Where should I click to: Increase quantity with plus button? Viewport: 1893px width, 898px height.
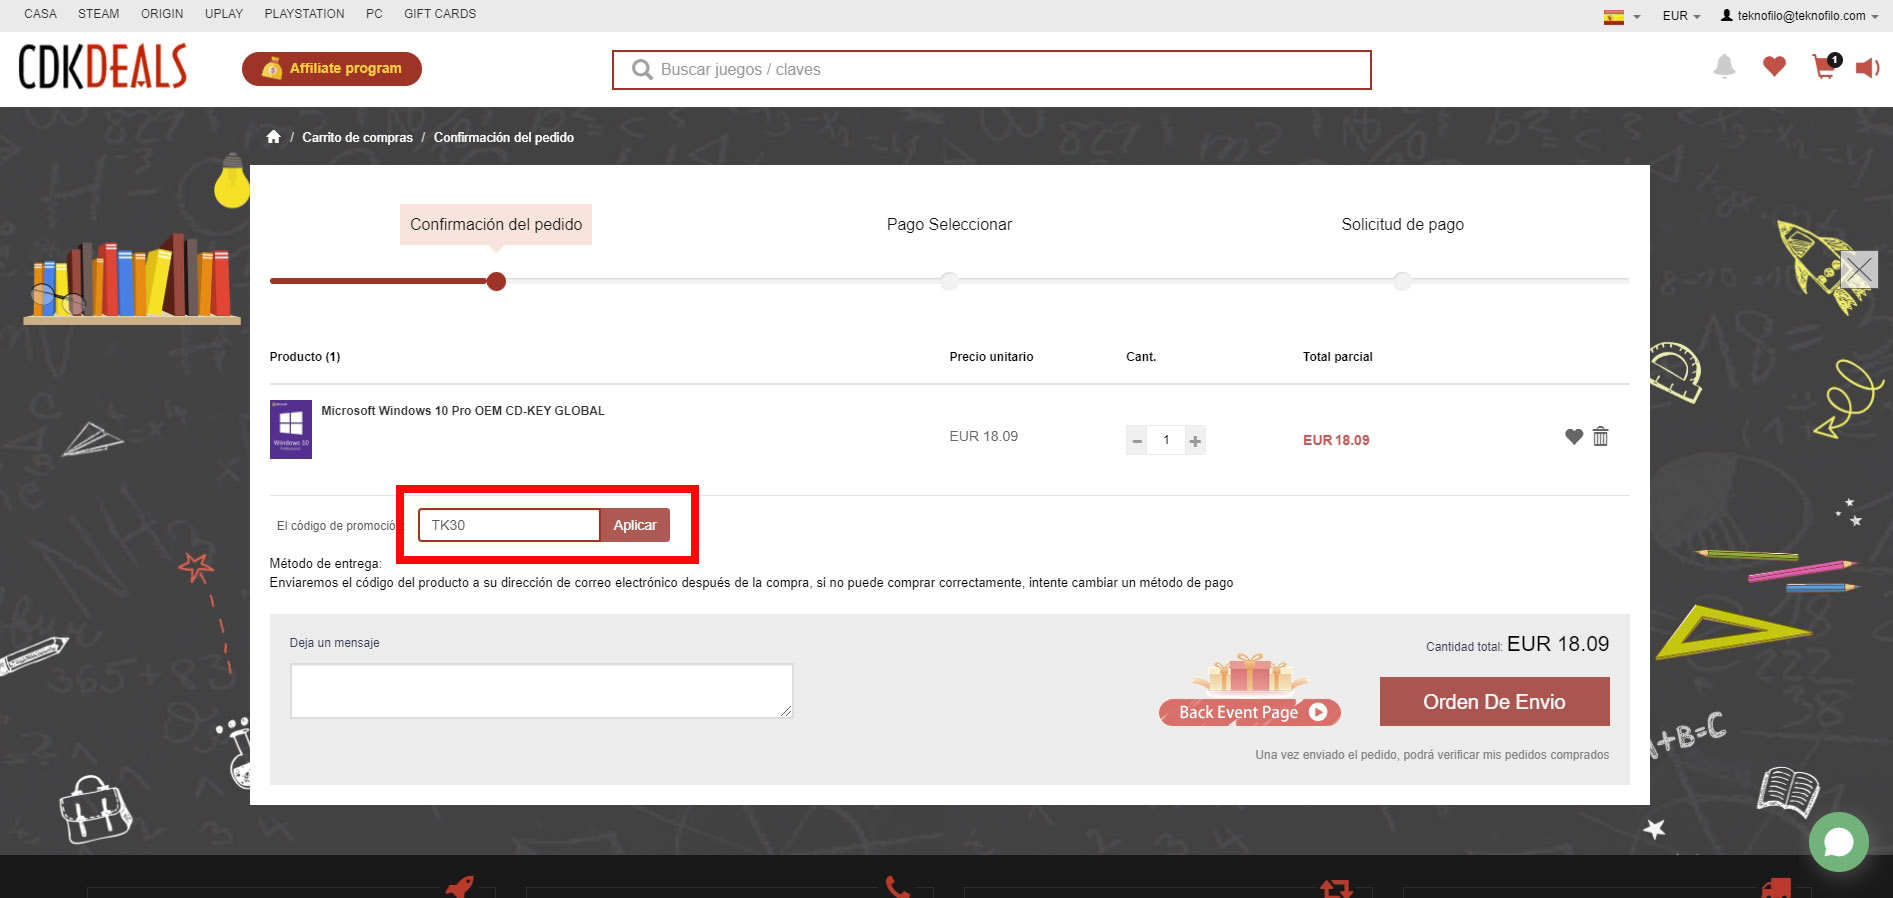1195,440
